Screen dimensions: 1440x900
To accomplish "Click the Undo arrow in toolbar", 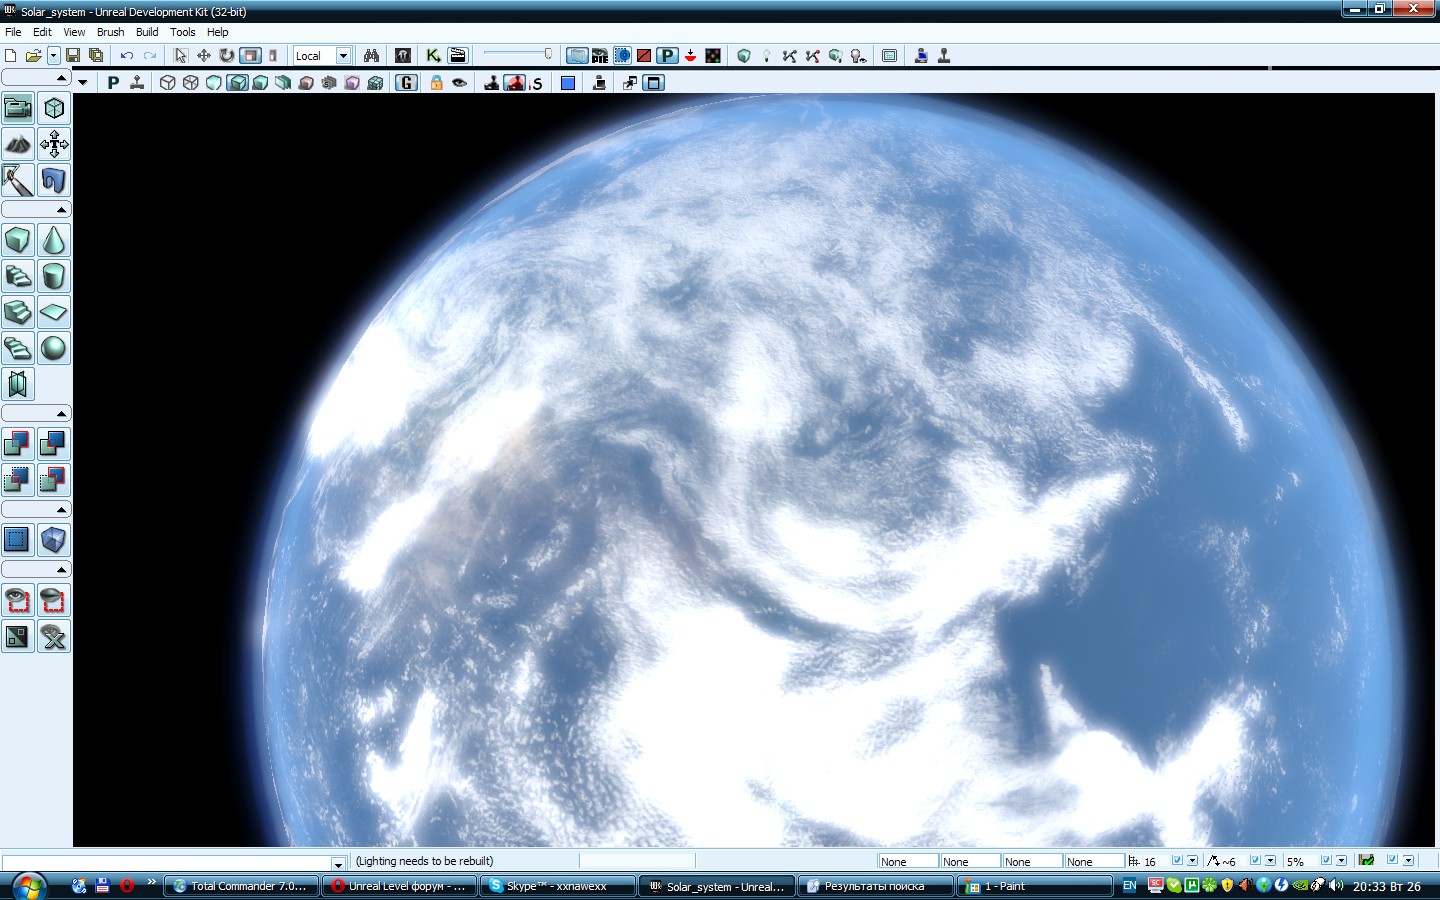I will click(126, 56).
